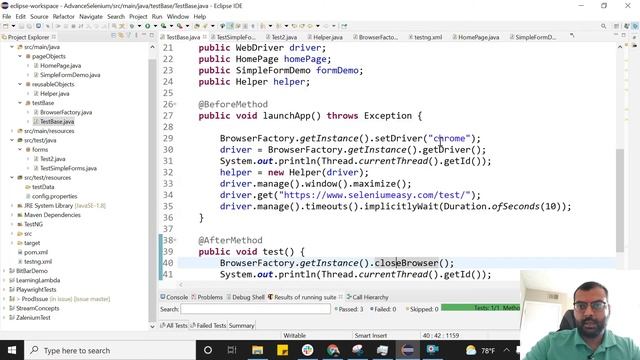
Task: Close the TestBase.java editor tab
Action: [x=205, y=37]
